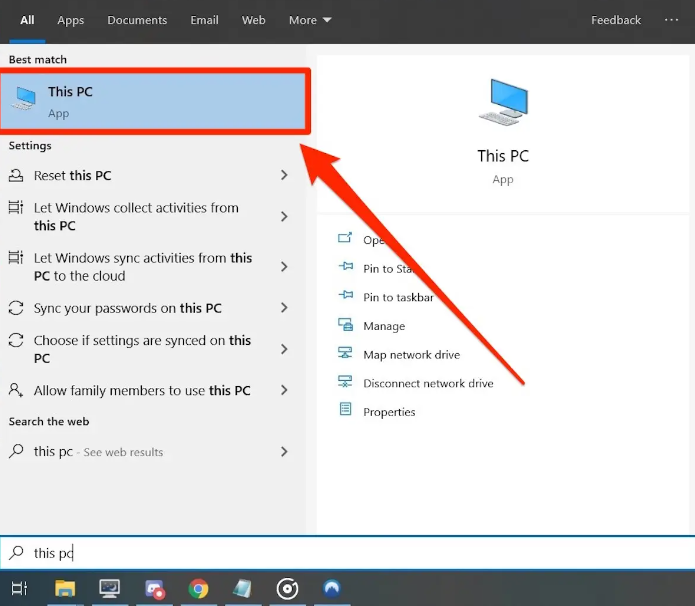
Task: Switch to the Documents tab
Action: point(137,20)
